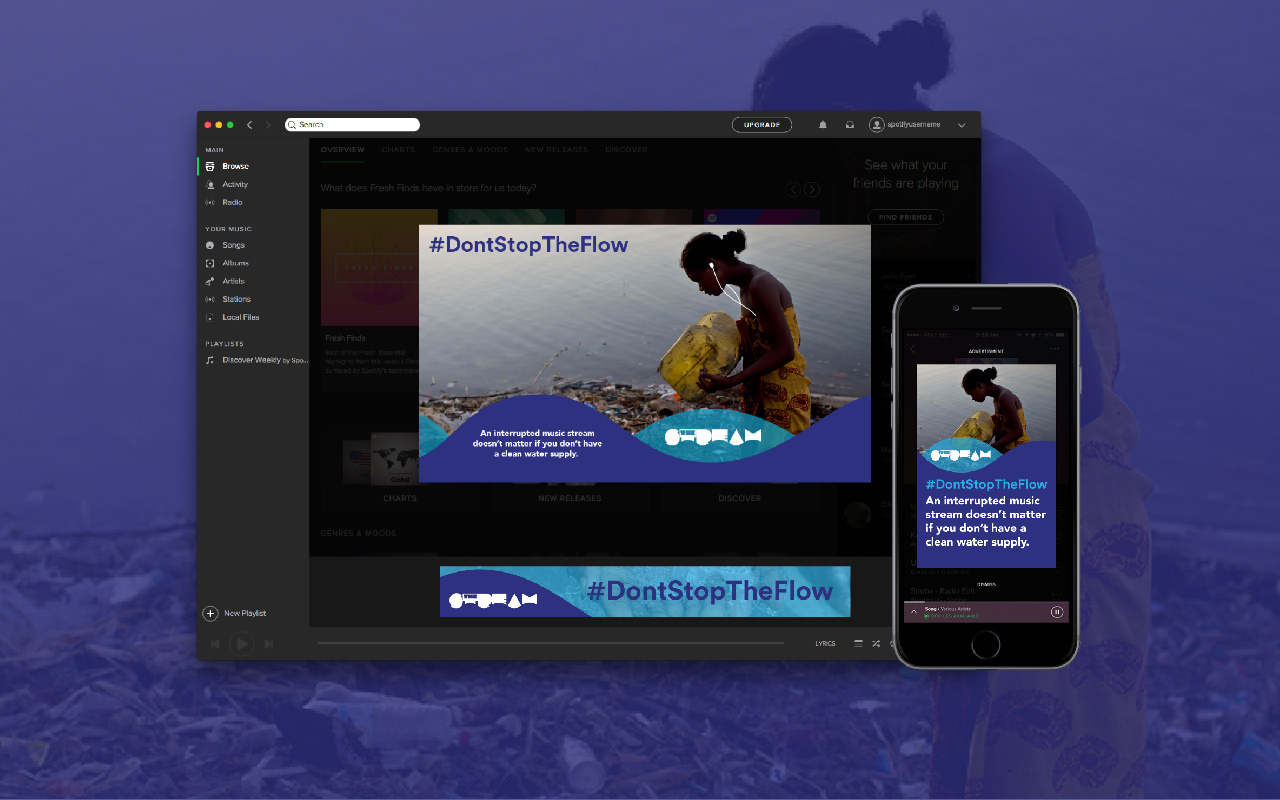
Task: Tap the phone more options dots
Action: tap(1054, 349)
